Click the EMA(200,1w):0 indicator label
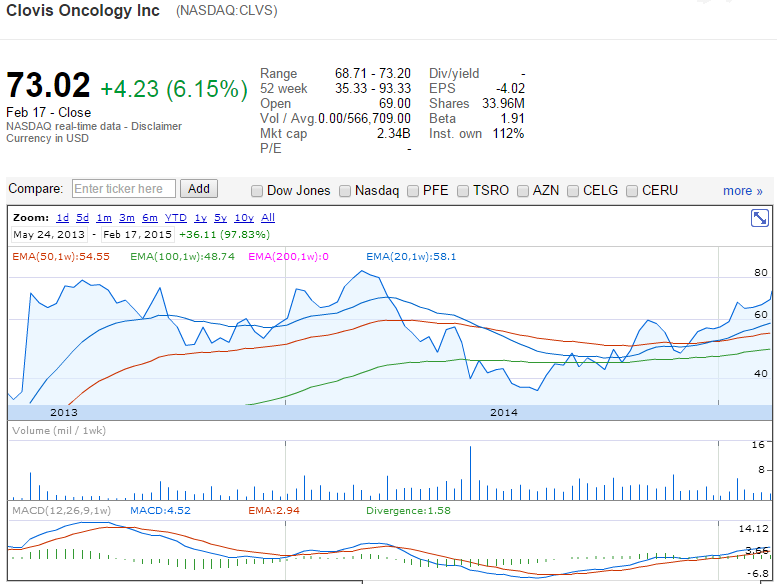 288,257
